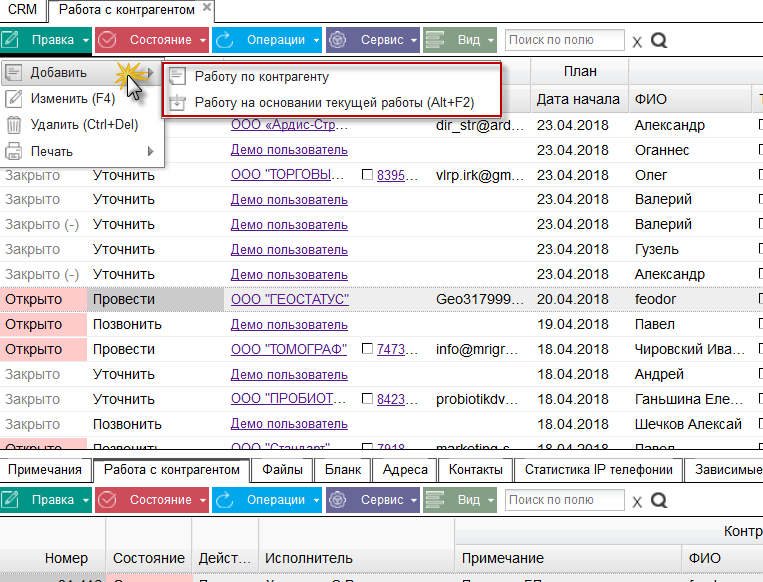763x582 pixels.
Task: Click the lower panel search magnifier icon
Action: pos(659,500)
